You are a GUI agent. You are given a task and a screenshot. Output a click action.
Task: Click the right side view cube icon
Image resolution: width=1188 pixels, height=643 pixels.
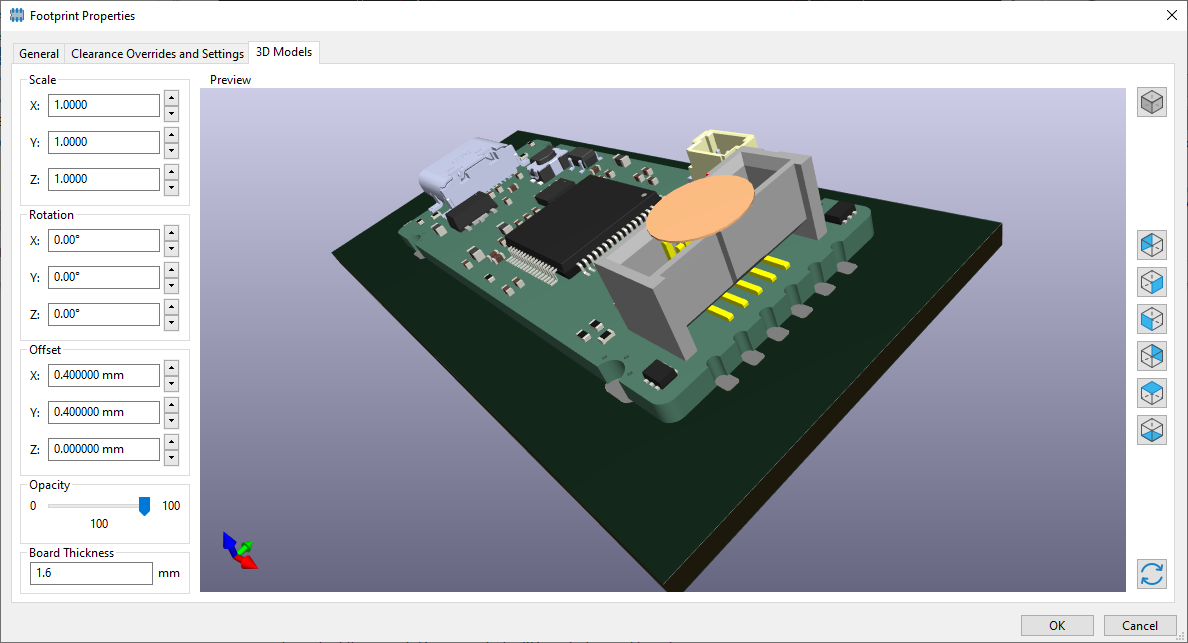point(1152,282)
